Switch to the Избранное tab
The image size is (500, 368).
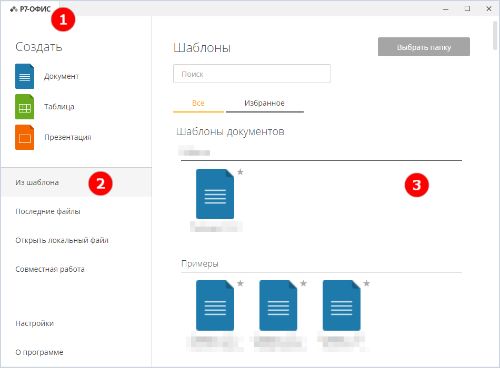click(265, 103)
